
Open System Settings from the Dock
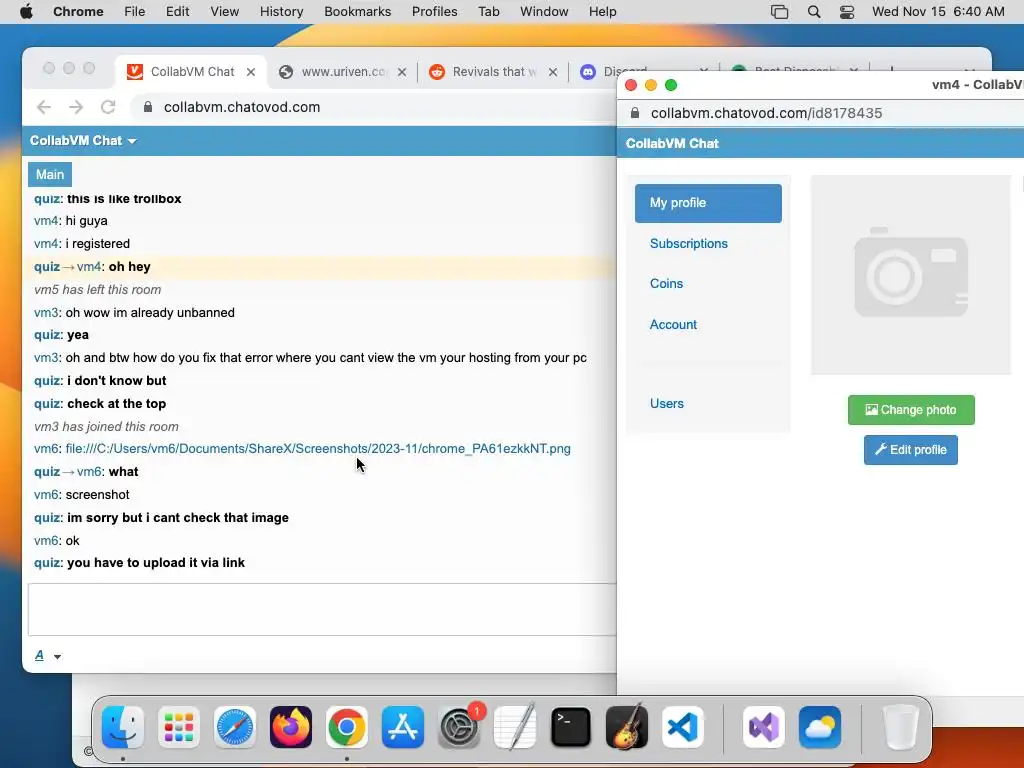coord(459,727)
